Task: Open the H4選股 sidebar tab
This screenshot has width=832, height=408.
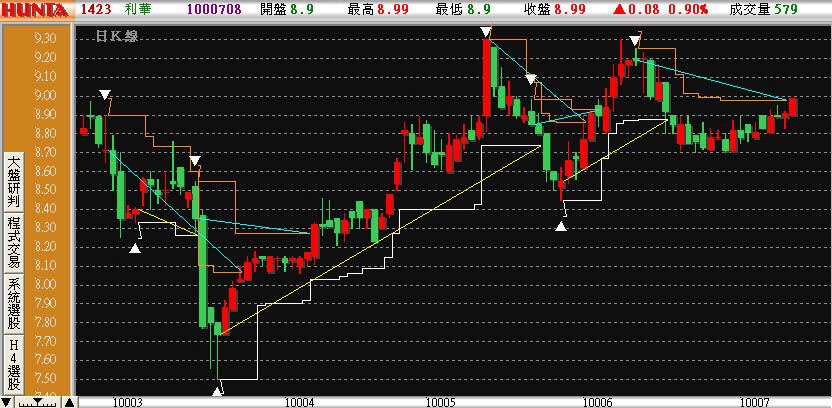Action: point(14,363)
